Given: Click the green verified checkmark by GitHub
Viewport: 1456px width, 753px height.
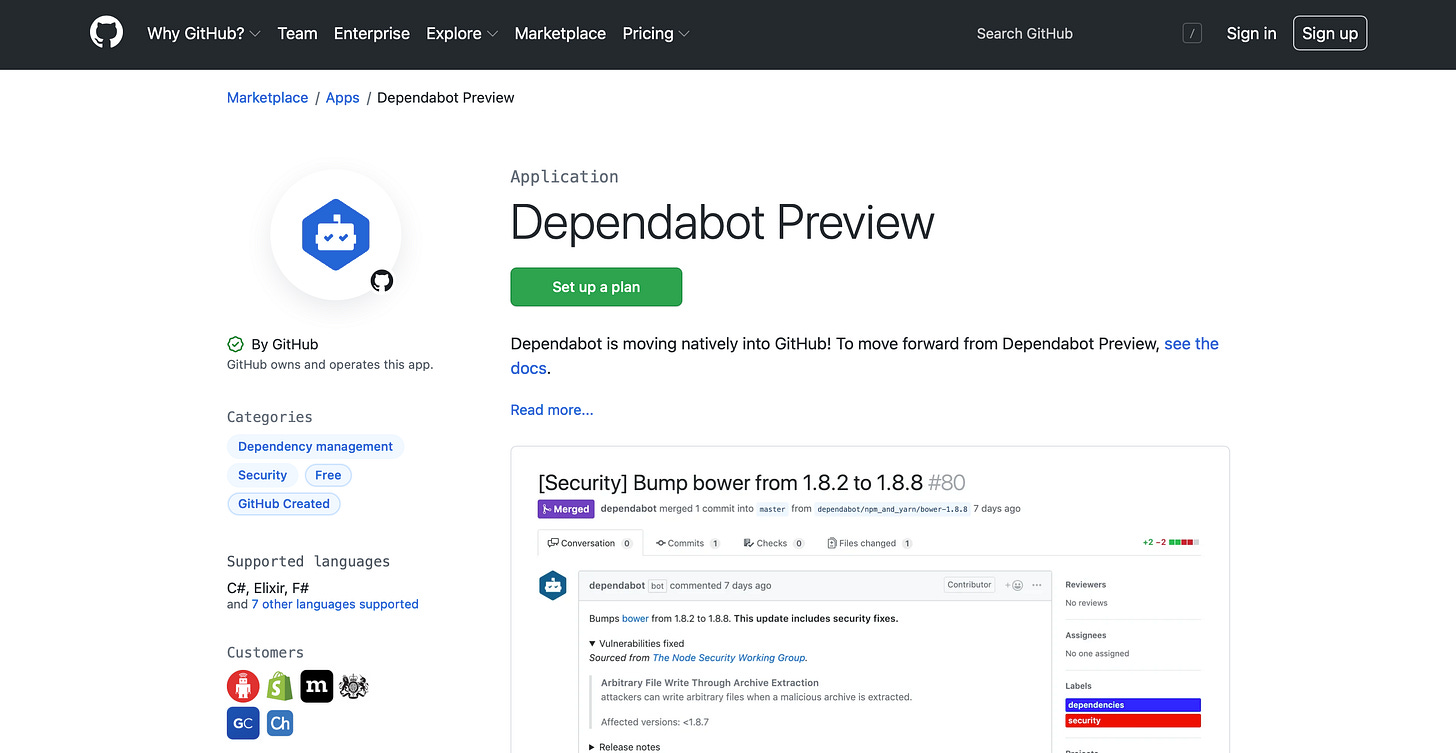Looking at the screenshot, I should coord(236,344).
